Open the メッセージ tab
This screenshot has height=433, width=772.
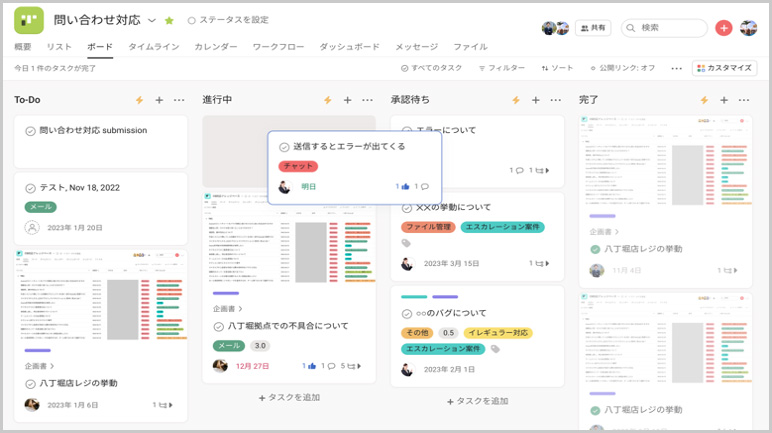pyautogui.click(x=417, y=47)
